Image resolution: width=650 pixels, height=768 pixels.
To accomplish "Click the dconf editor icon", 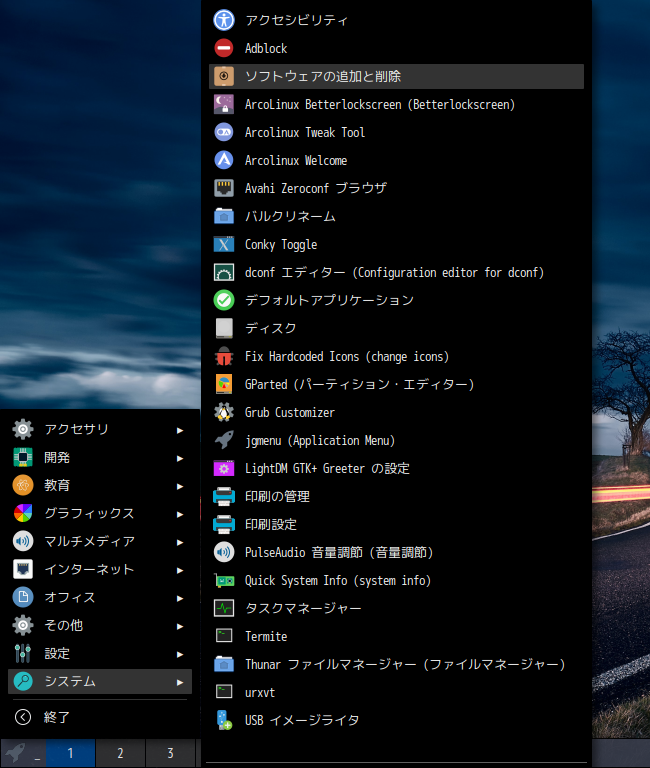I will tap(224, 272).
